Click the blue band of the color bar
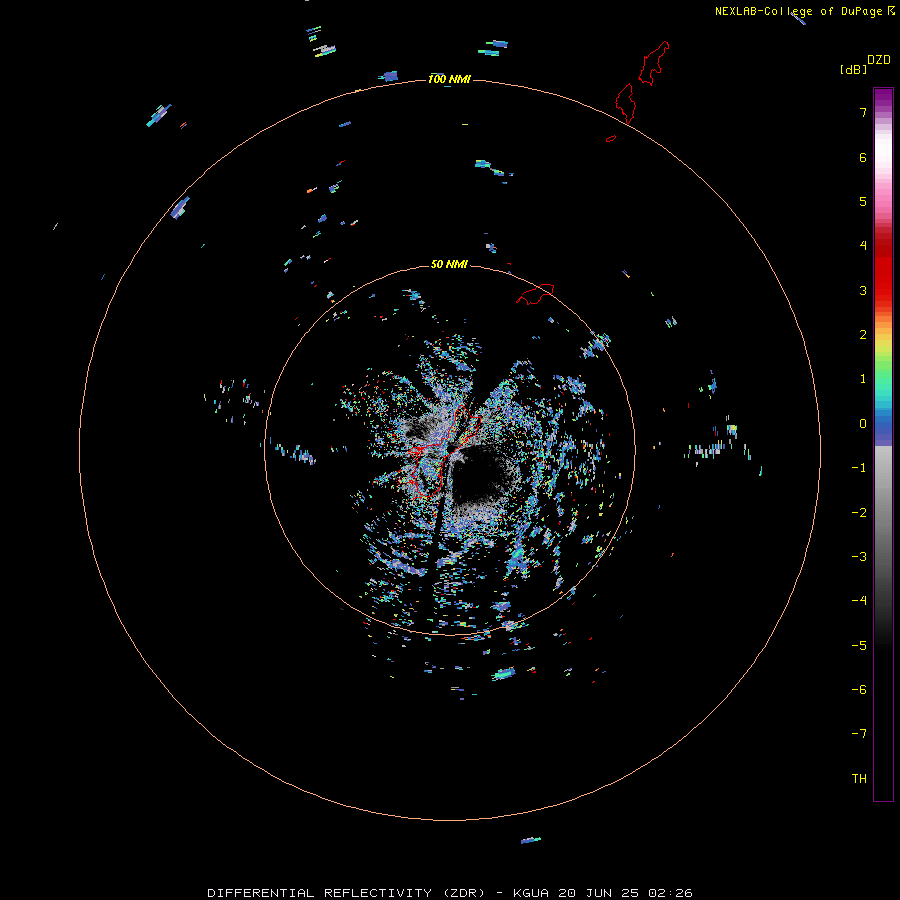Image resolution: width=900 pixels, height=900 pixels. click(x=883, y=425)
